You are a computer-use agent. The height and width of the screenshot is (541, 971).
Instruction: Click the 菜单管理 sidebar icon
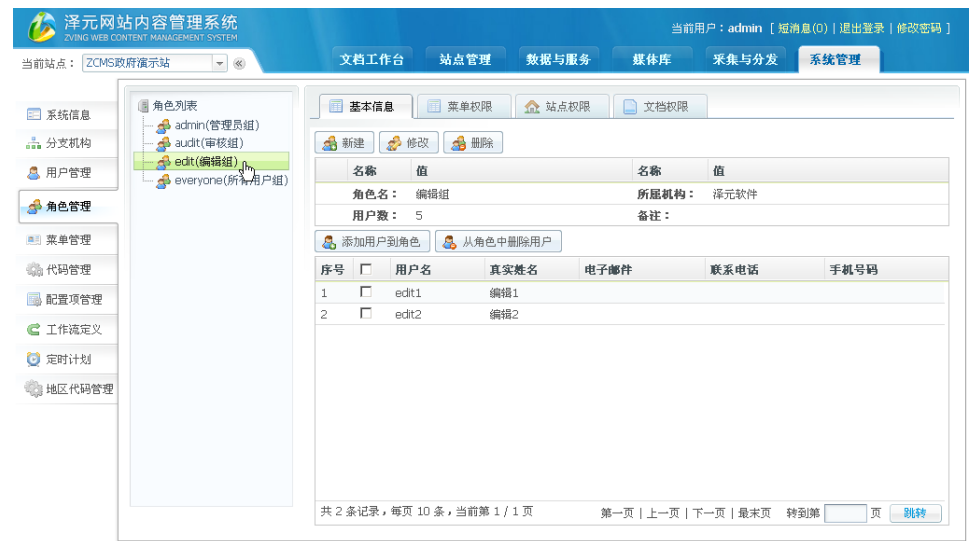tap(33, 240)
